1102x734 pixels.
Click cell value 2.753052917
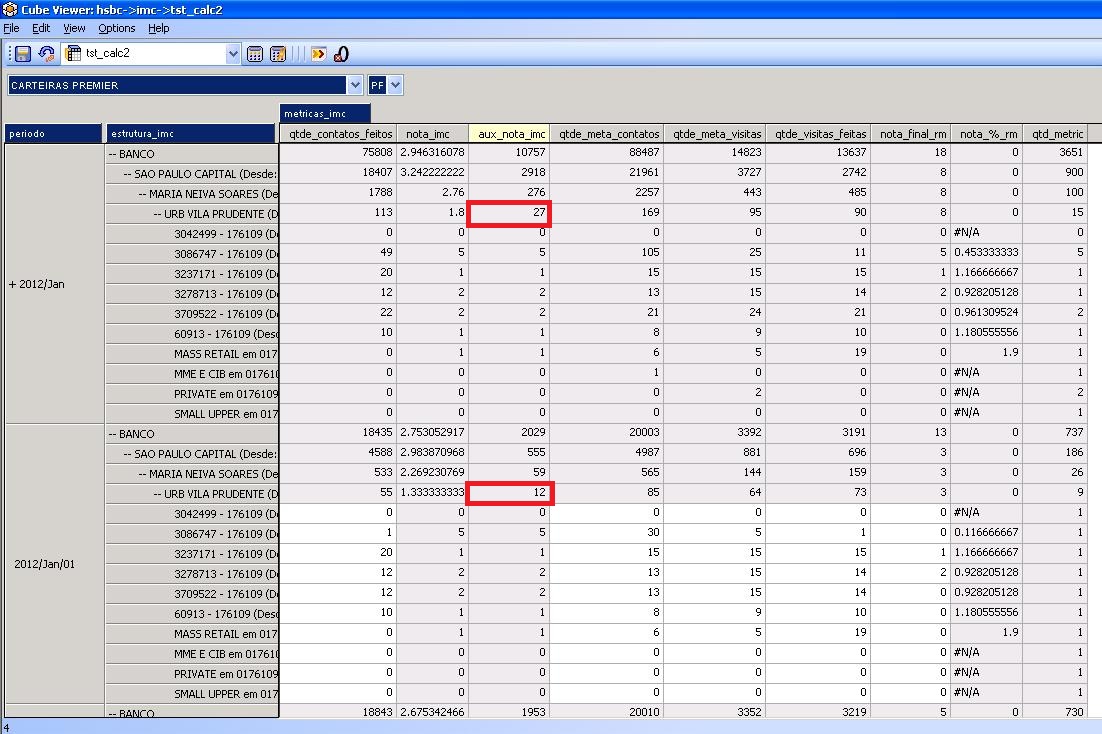[432, 432]
